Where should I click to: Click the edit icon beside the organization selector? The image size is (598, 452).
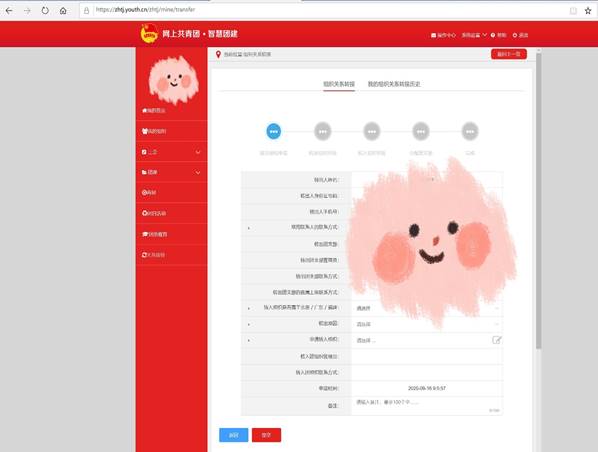tap(496, 340)
